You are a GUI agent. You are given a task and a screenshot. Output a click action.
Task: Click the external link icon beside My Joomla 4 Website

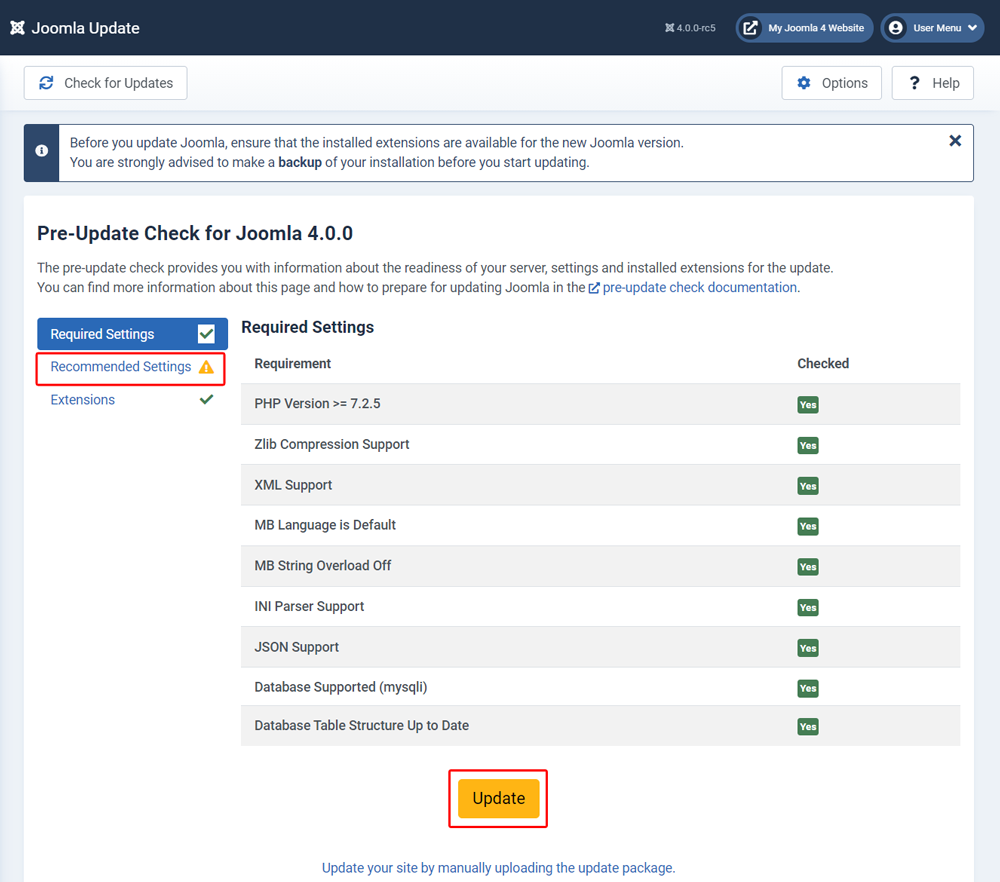(x=751, y=28)
